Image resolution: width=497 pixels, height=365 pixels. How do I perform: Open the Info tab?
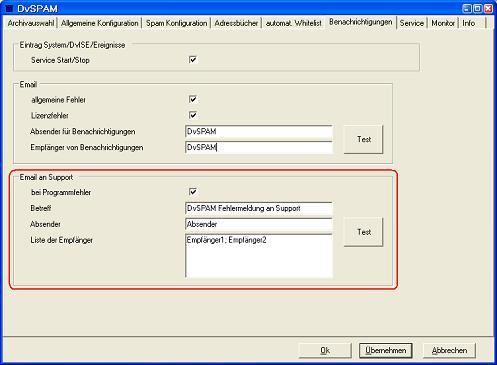tap(468, 23)
